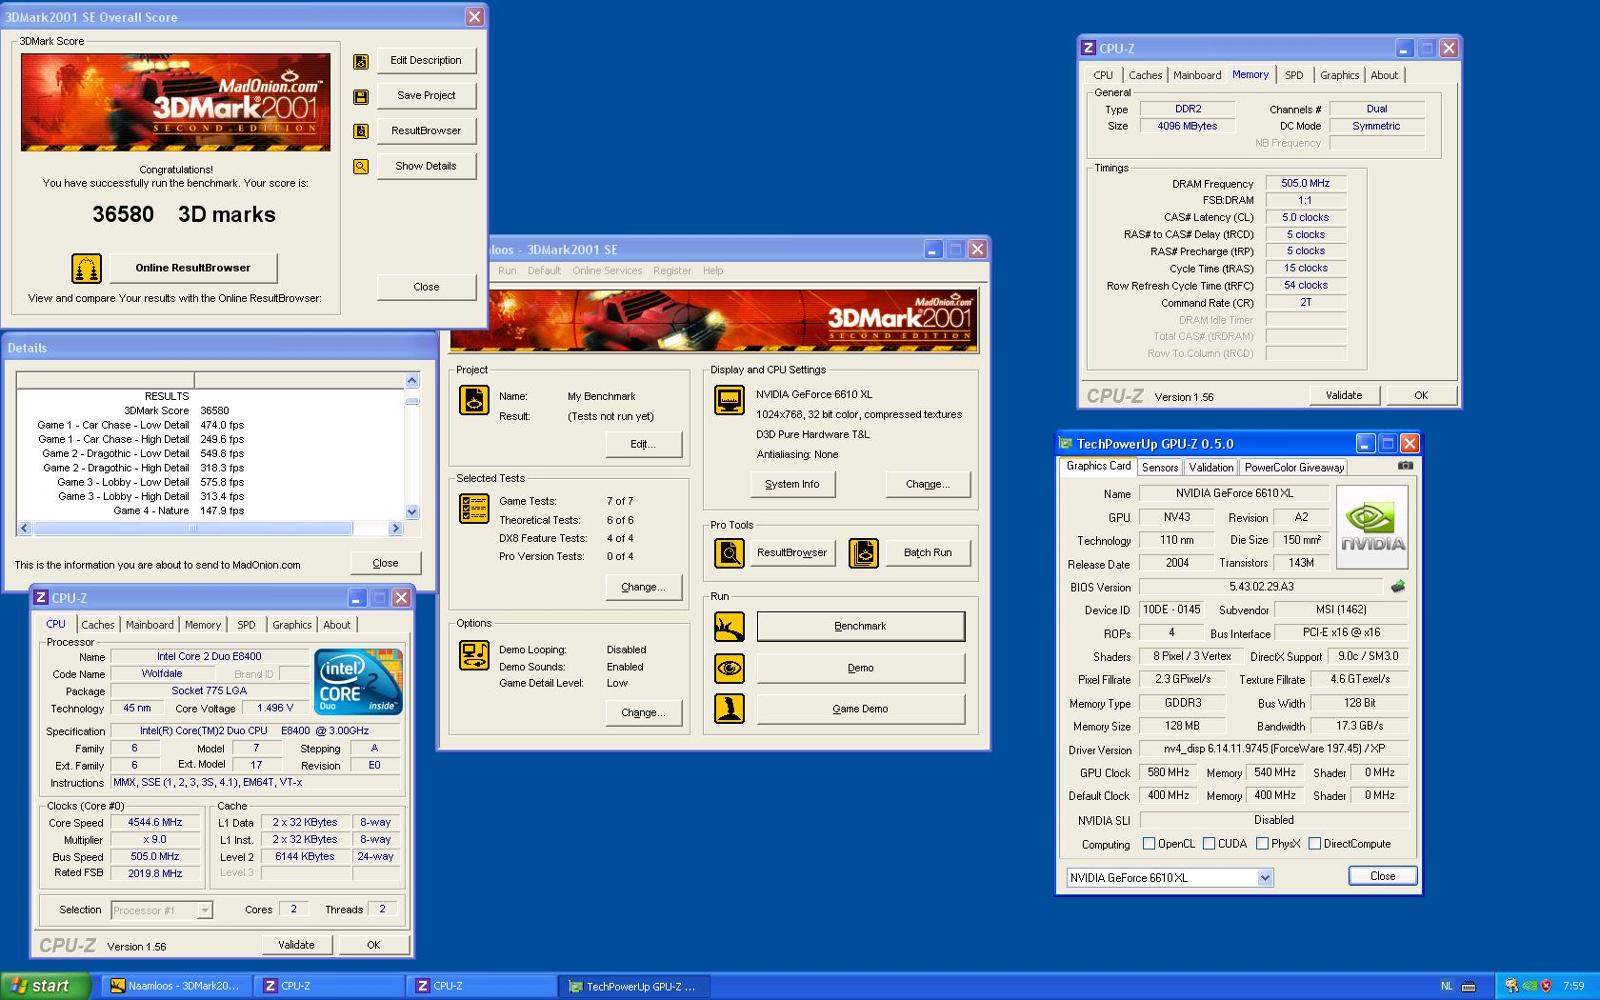Click Change button under Display settings
Screen dimensions: 1600x1000
click(928, 484)
